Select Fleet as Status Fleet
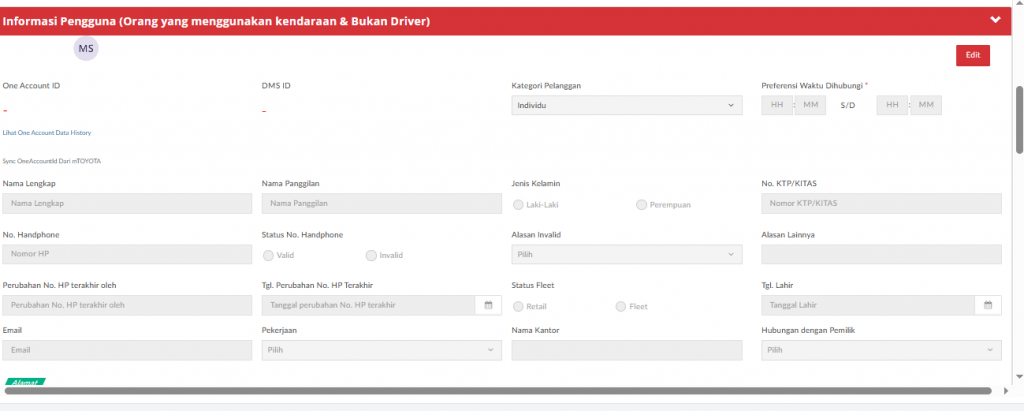This screenshot has height=411, width=1024. pyautogui.click(x=621, y=306)
